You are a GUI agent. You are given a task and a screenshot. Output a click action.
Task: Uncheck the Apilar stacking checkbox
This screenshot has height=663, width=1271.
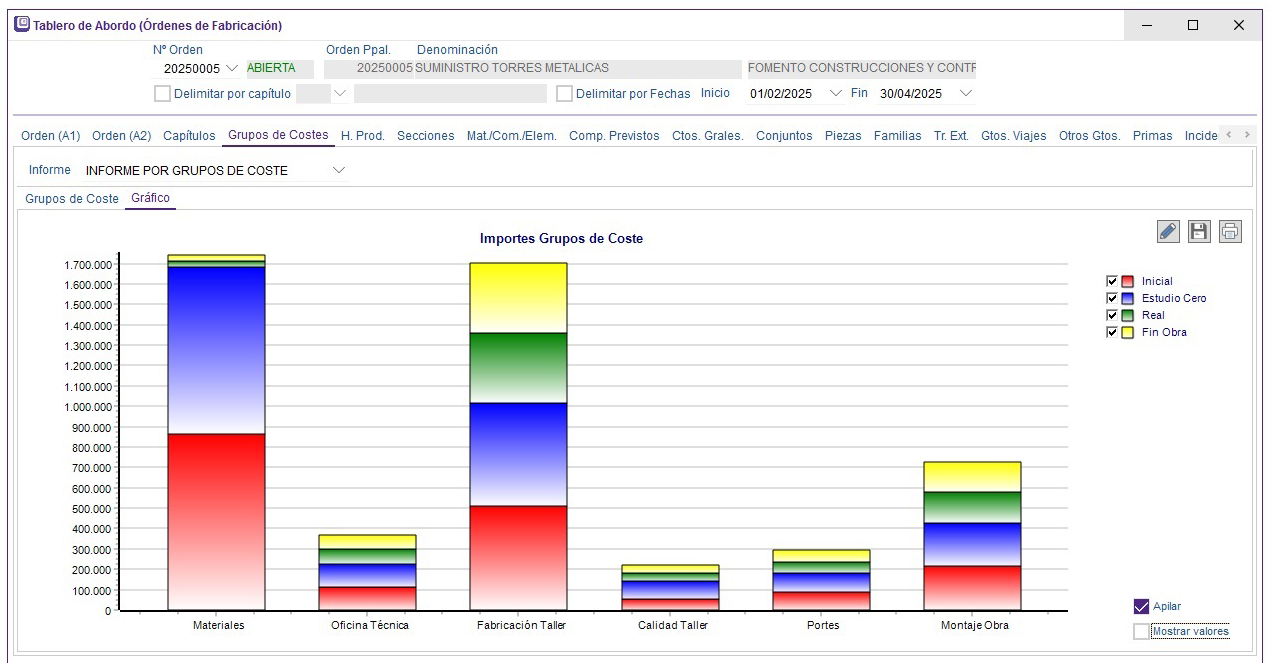(x=1141, y=606)
